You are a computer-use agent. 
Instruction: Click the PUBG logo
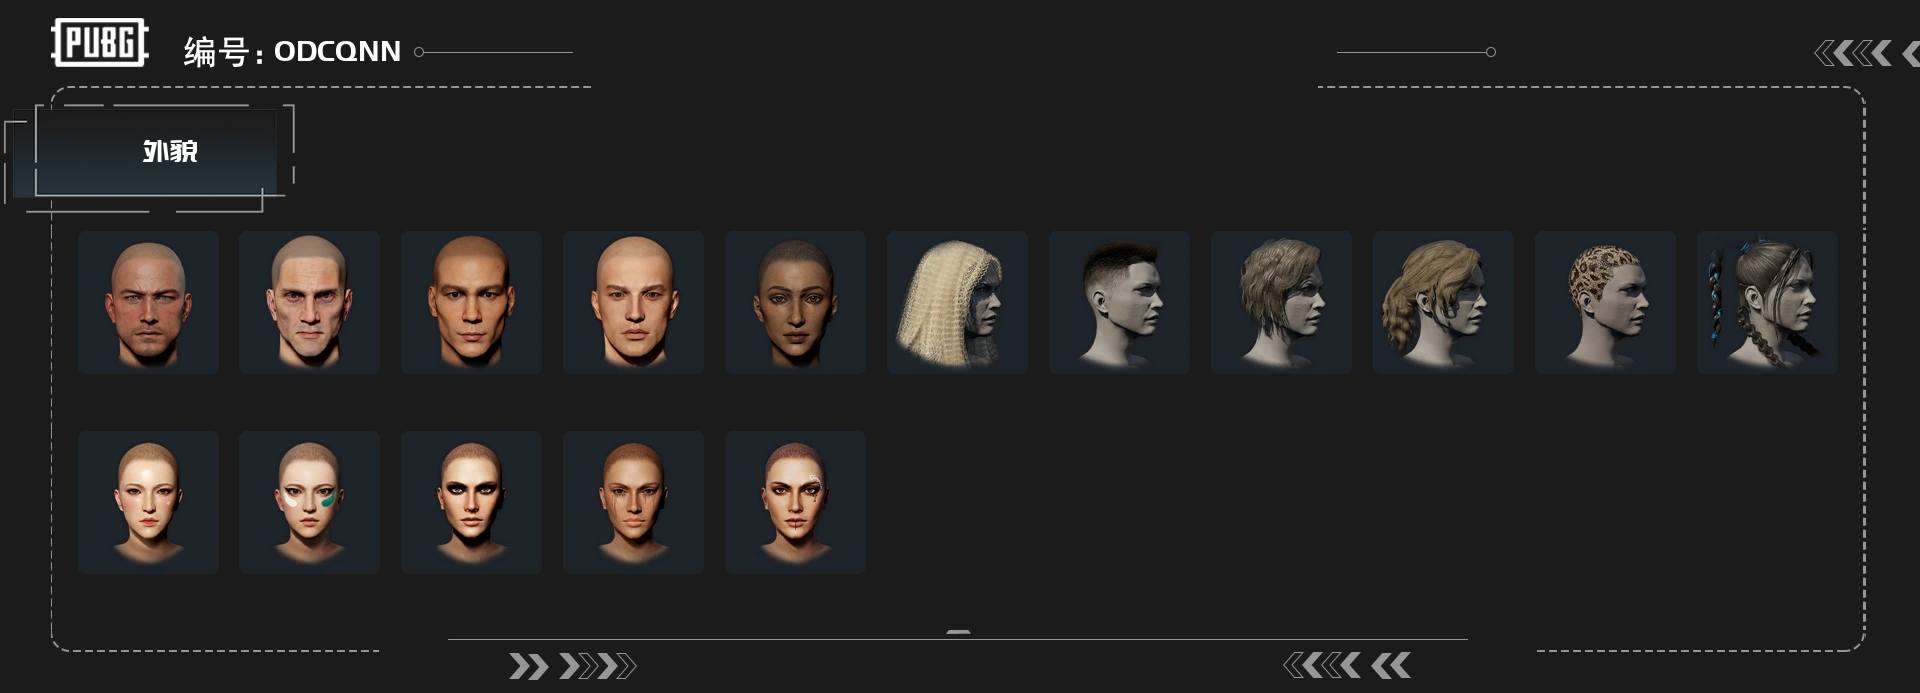(100, 43)
